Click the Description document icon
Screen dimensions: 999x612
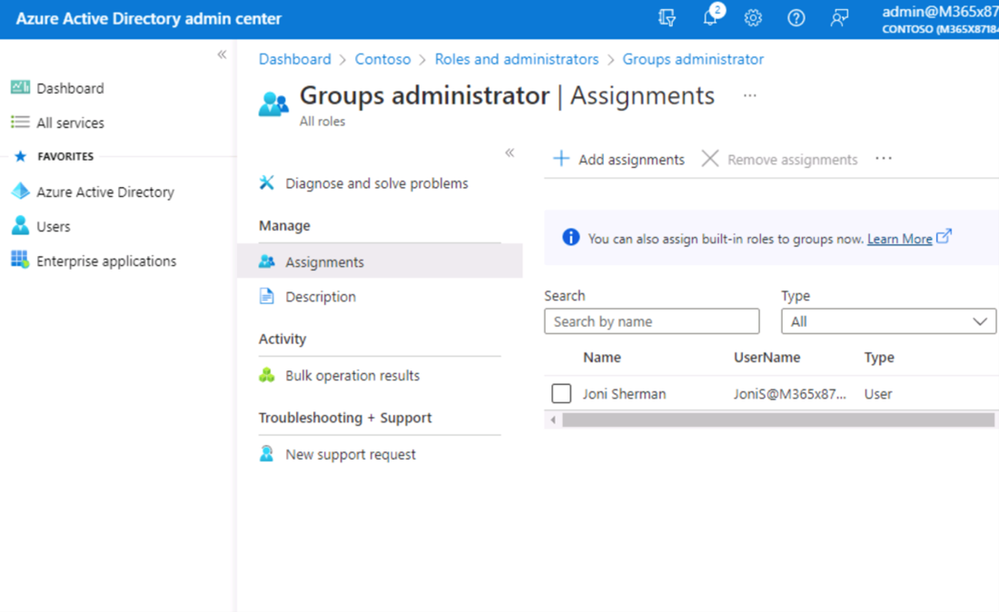pos(267,296)
